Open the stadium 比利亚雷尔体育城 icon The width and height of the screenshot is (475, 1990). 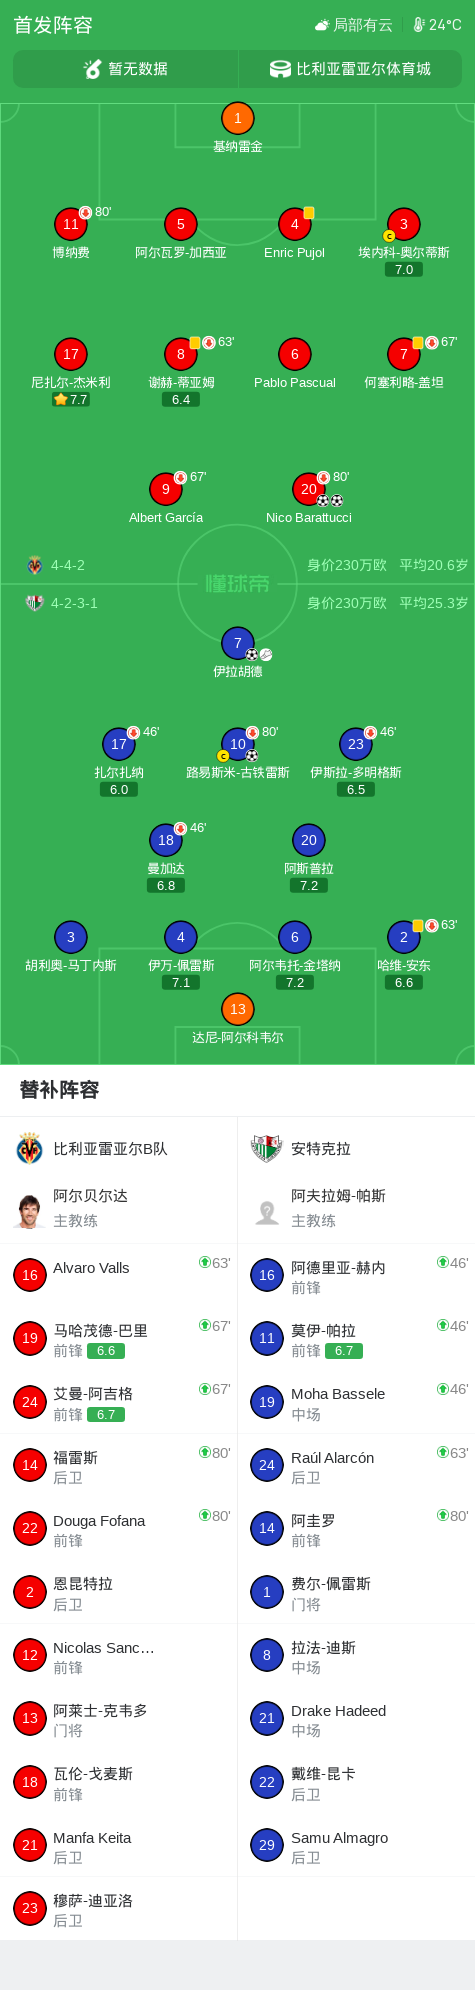(280, 69)
